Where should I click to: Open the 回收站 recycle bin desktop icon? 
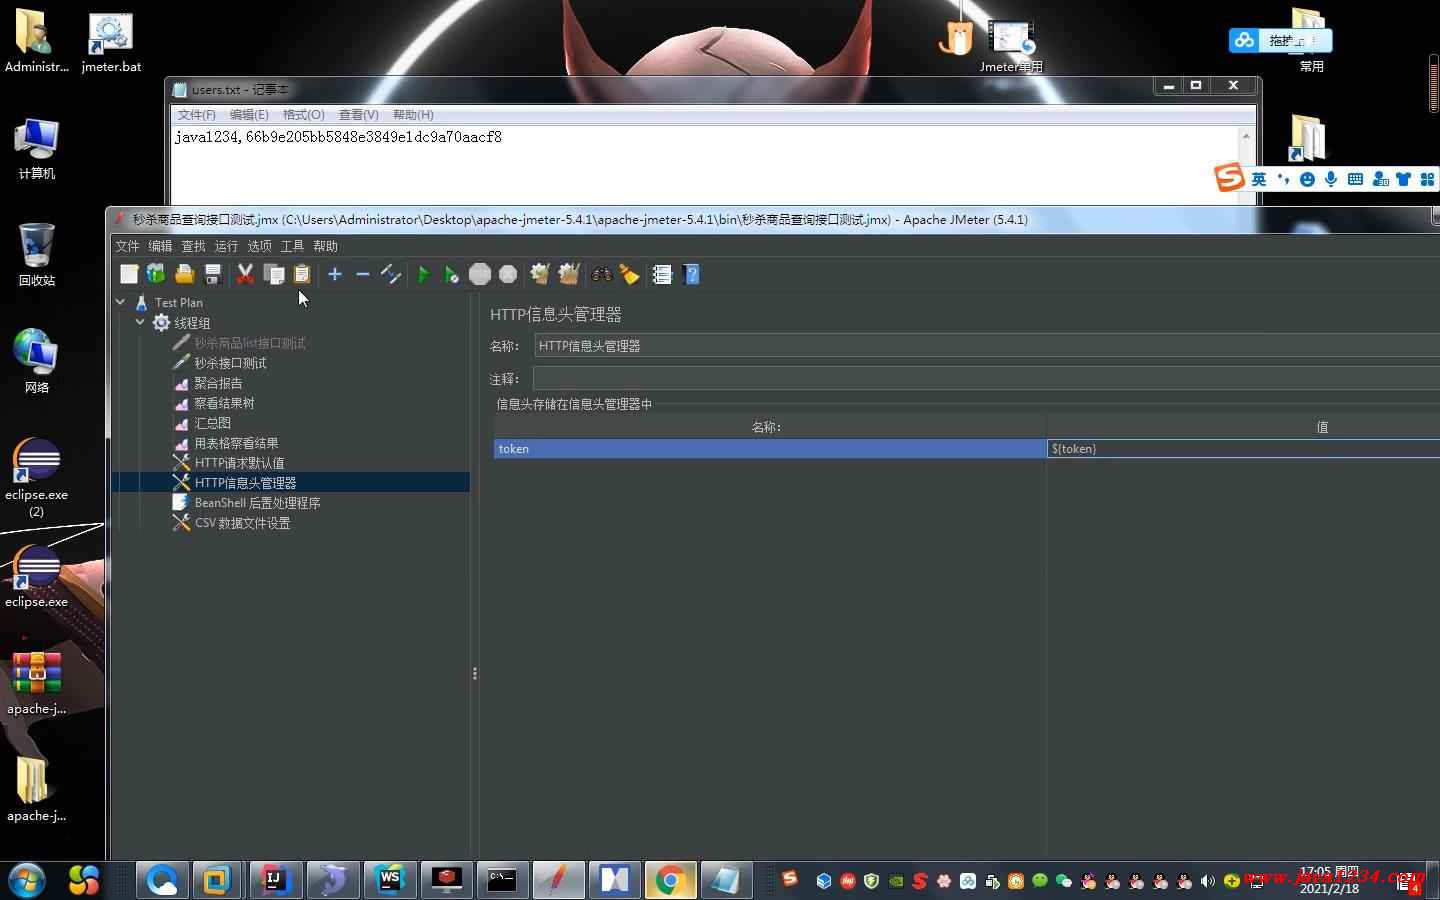click(37, 255)
